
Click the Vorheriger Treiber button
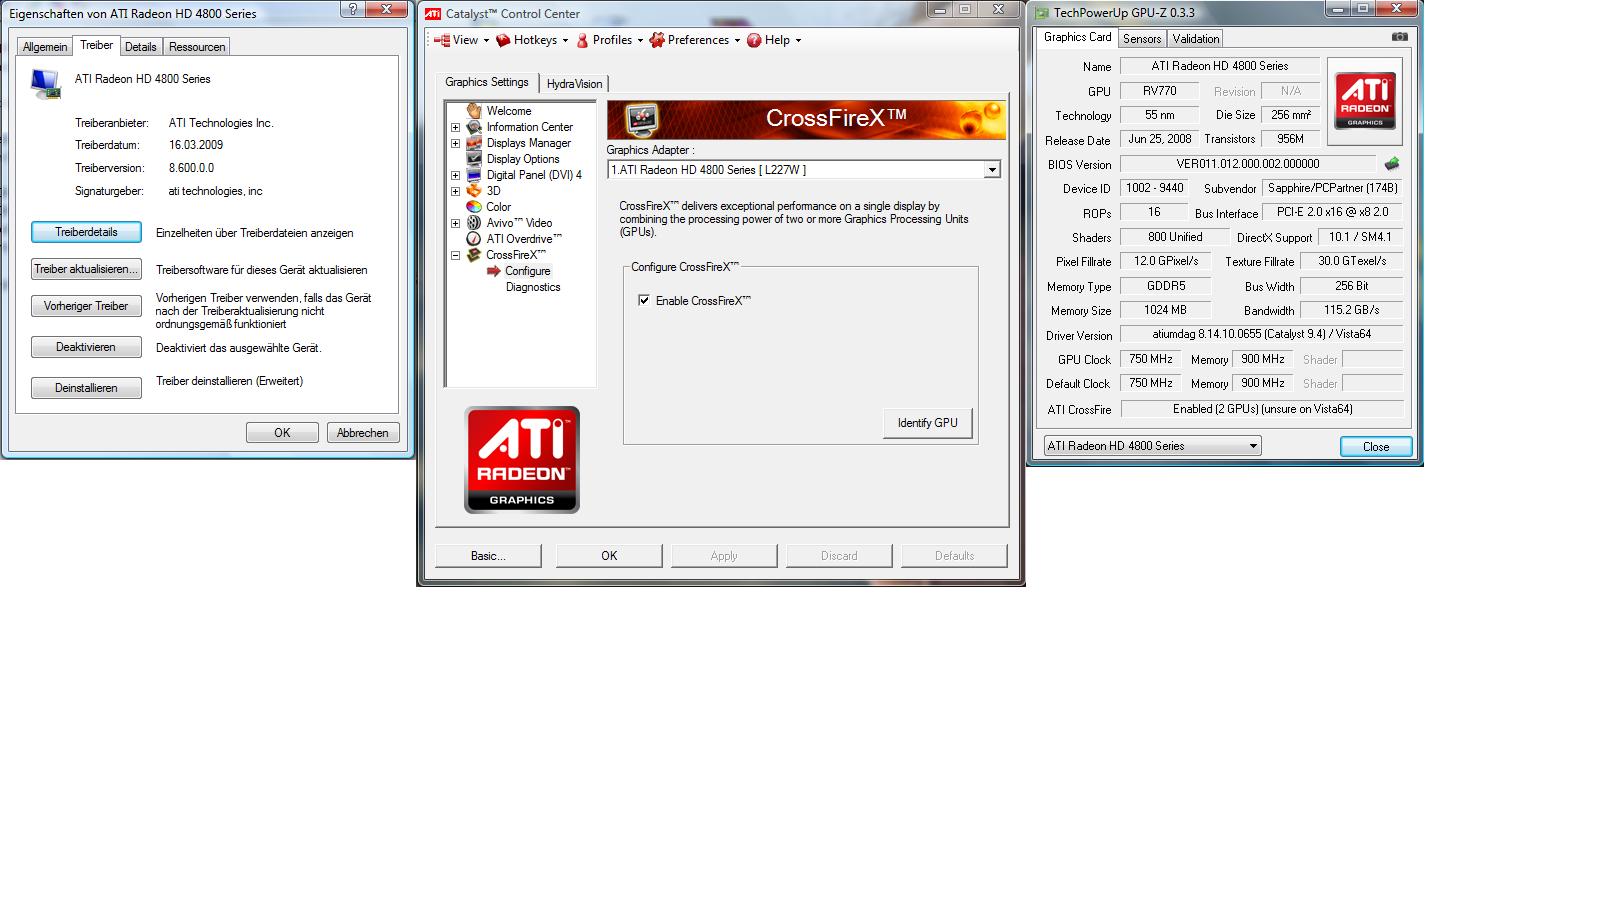[x=86, y=306]
